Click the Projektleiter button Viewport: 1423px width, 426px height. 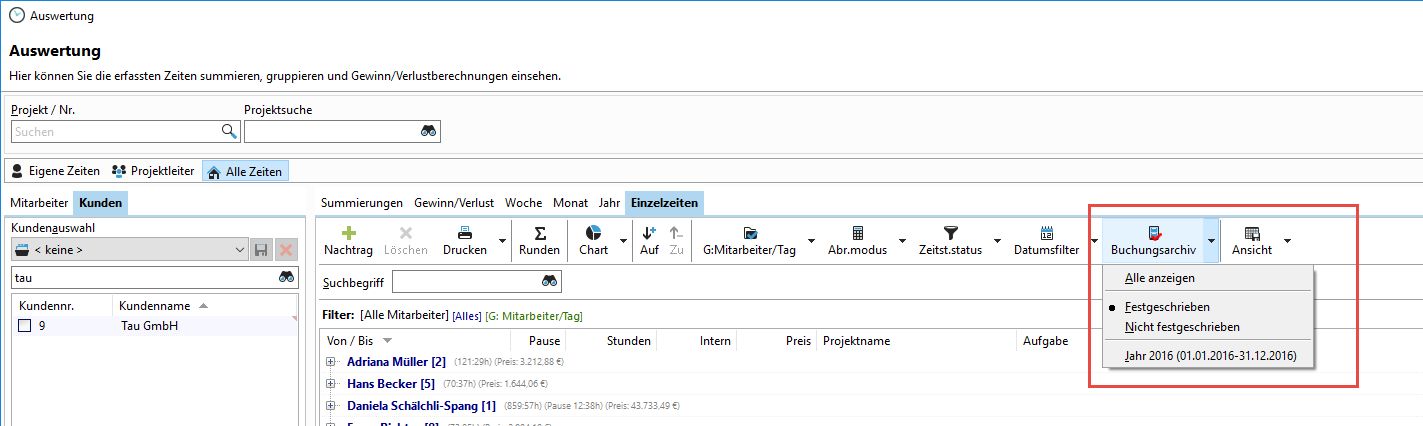pos(152,171)
